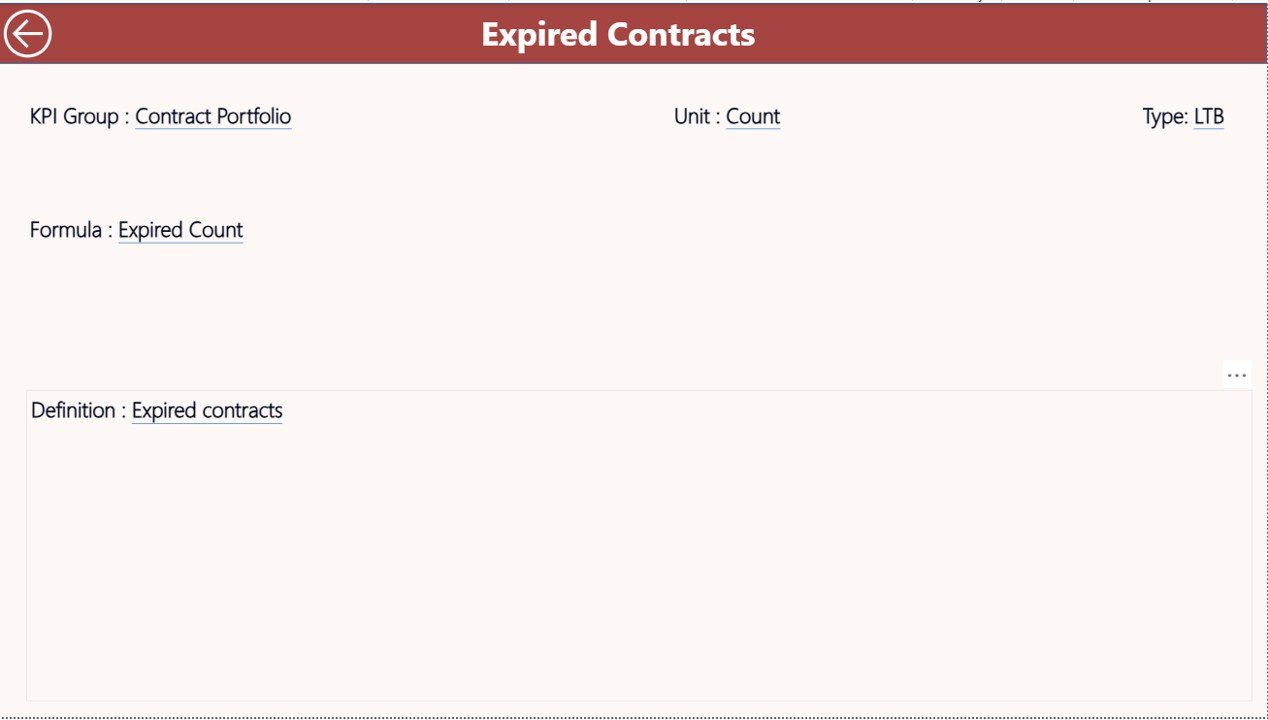The width and height of the screenshot is (1268, 720).
Task: Hit the back navigation control on the red banner
Action: tap(27, 33)
